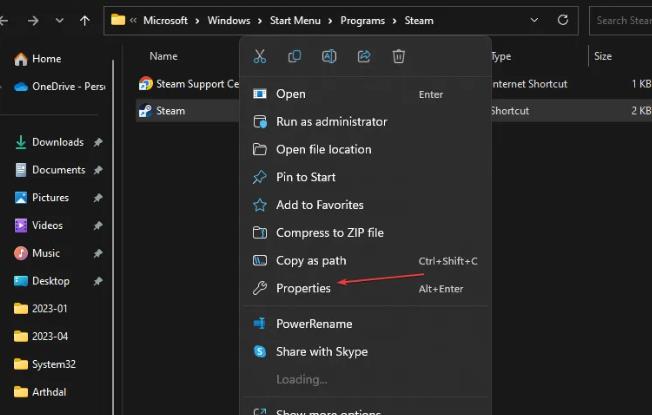Click the Copy icon in context menu
Screen dimensions: 652x415
coord(294,56)
